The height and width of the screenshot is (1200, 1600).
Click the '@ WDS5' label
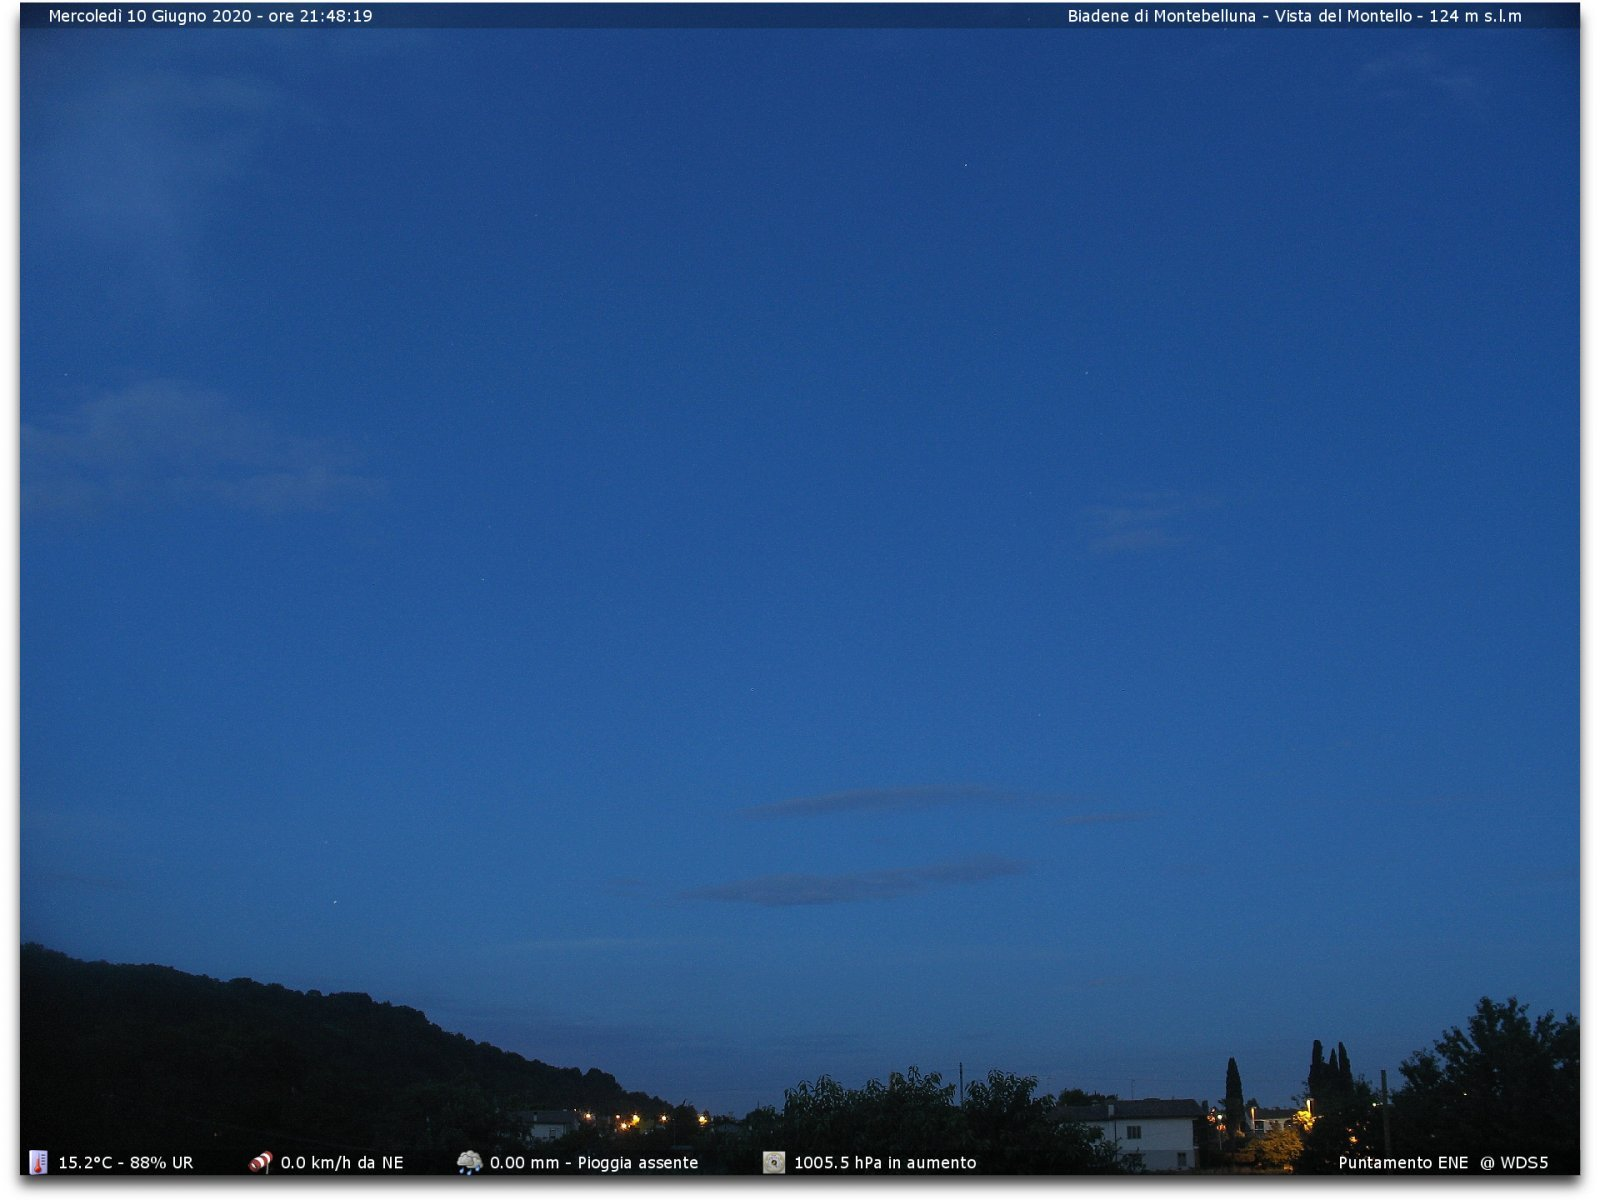1514,1163
